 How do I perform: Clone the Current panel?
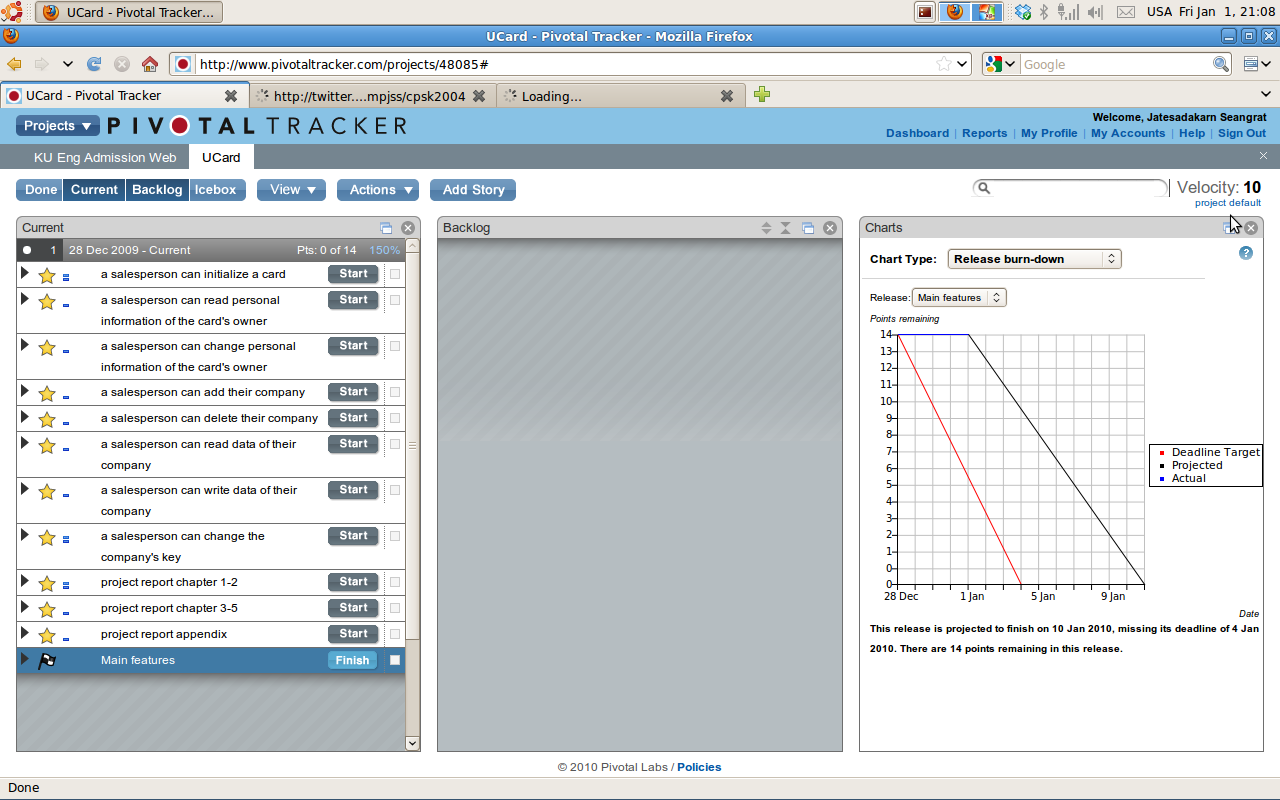386,228
